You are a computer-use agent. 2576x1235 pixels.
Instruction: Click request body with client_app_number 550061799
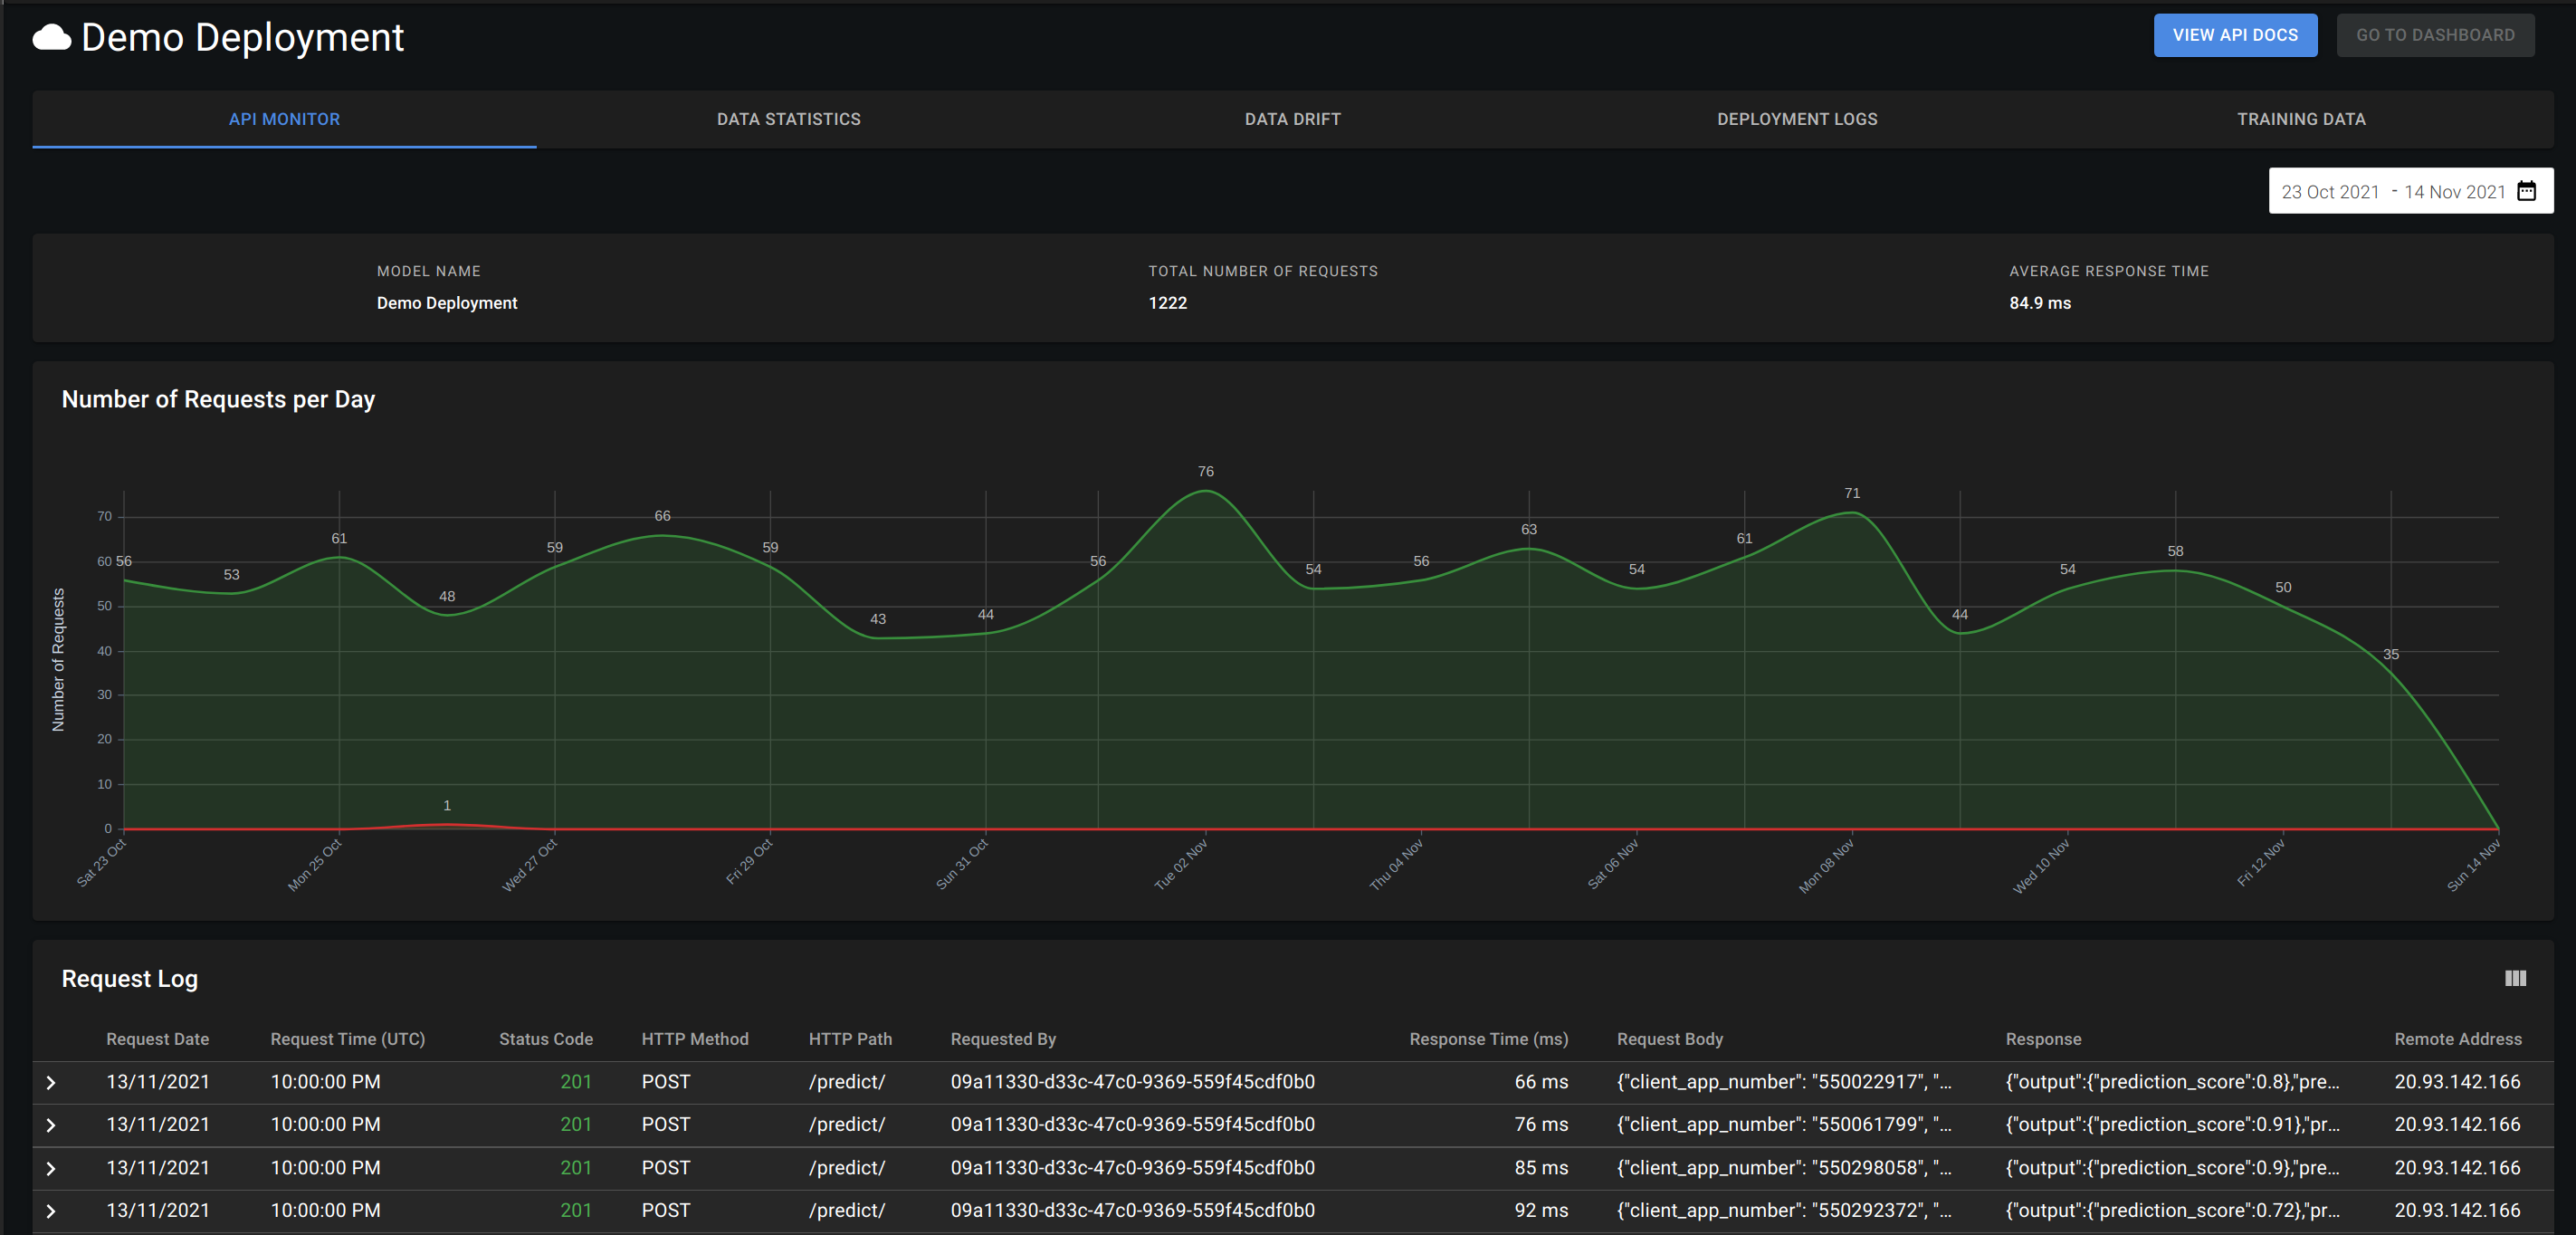[x=1783, y=1125]
